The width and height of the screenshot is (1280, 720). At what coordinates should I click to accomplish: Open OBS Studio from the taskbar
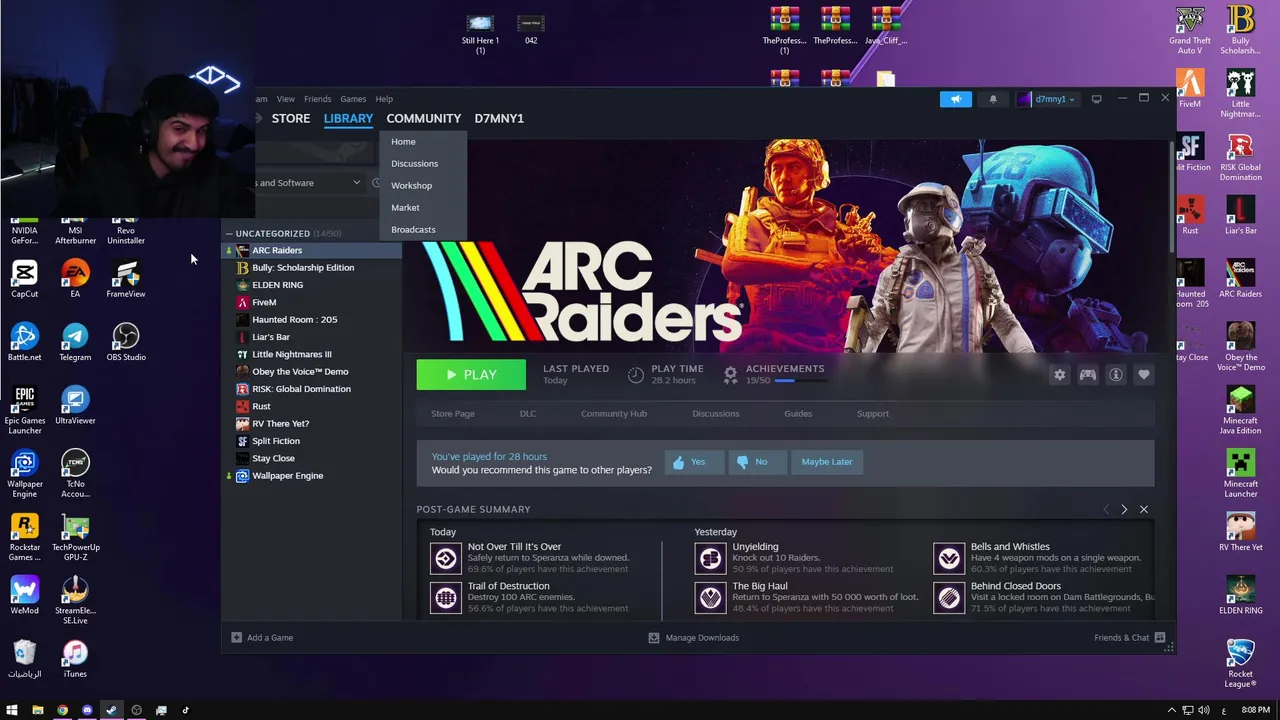(136, 710)
